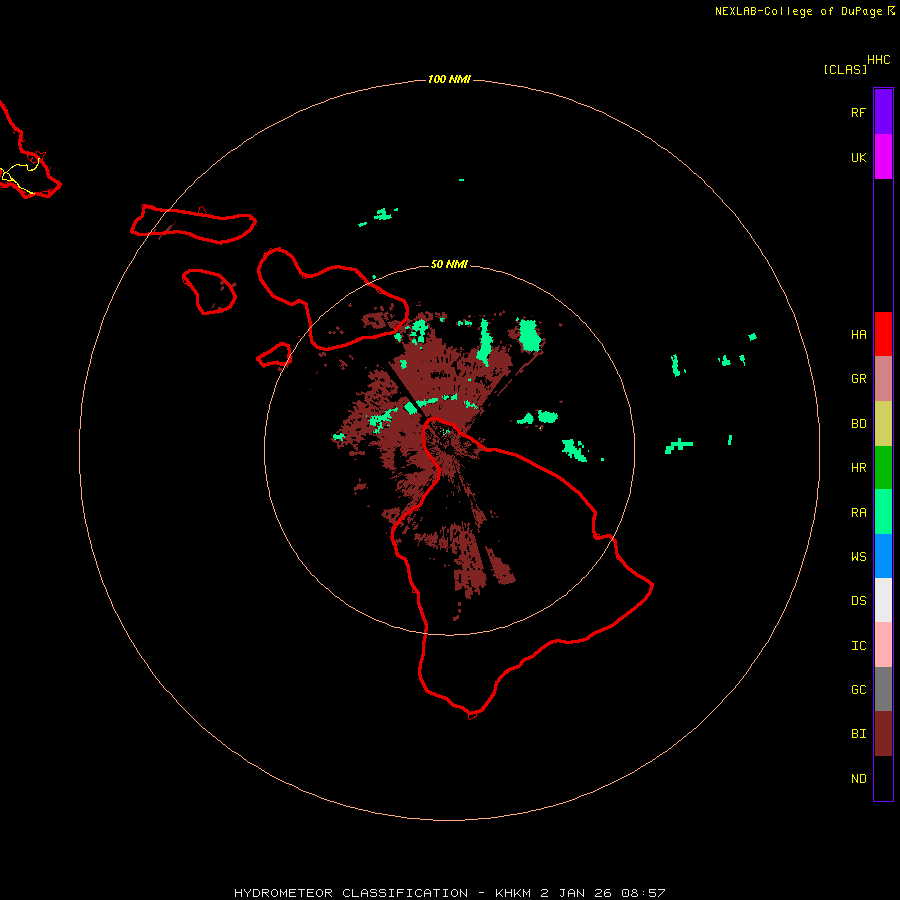Click the HA red legend swatch
The height and width of the screenshot is (900, 900).
883,334
